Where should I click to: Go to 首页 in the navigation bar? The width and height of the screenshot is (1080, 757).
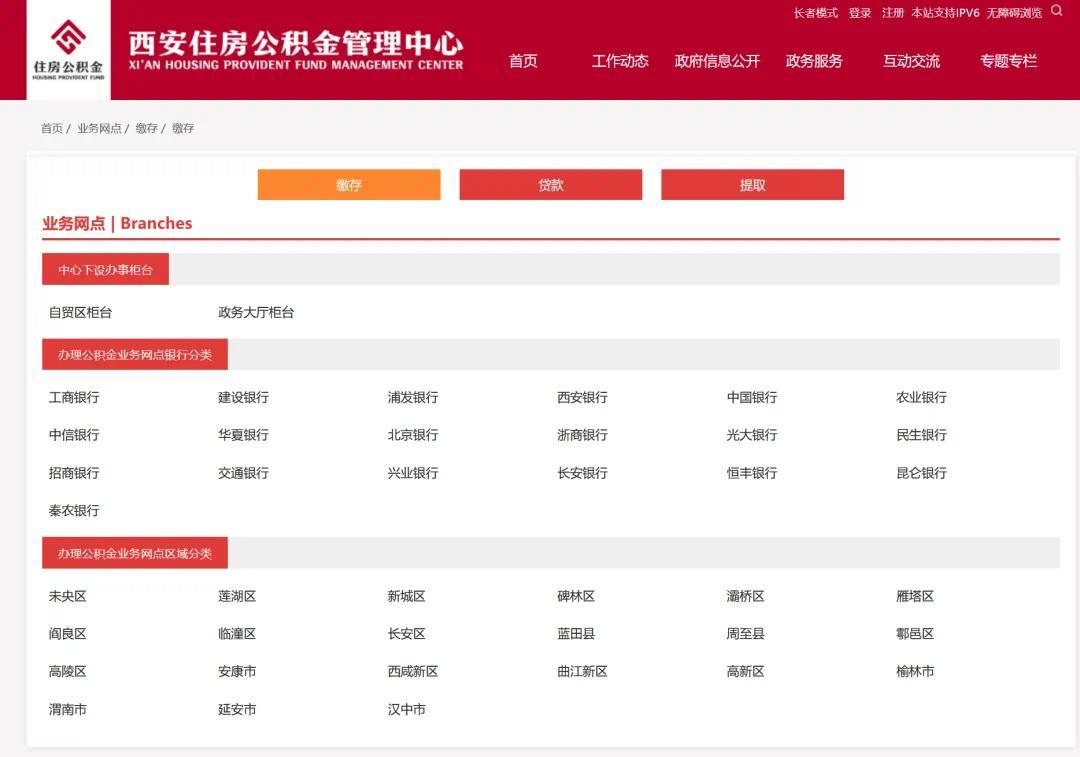point(523,61)
